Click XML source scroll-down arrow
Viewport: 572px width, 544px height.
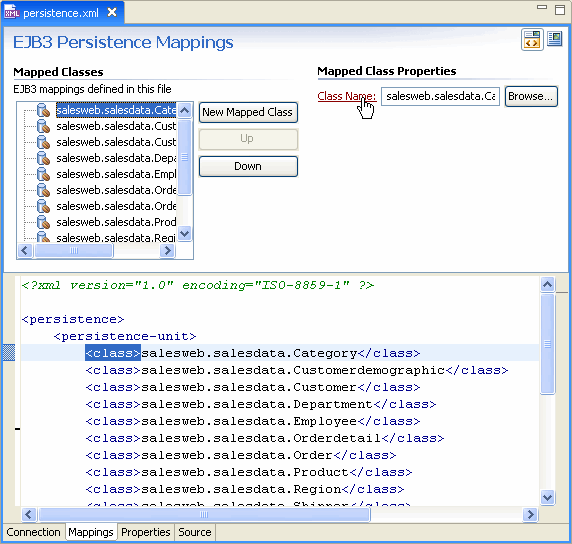coord(548,497)
